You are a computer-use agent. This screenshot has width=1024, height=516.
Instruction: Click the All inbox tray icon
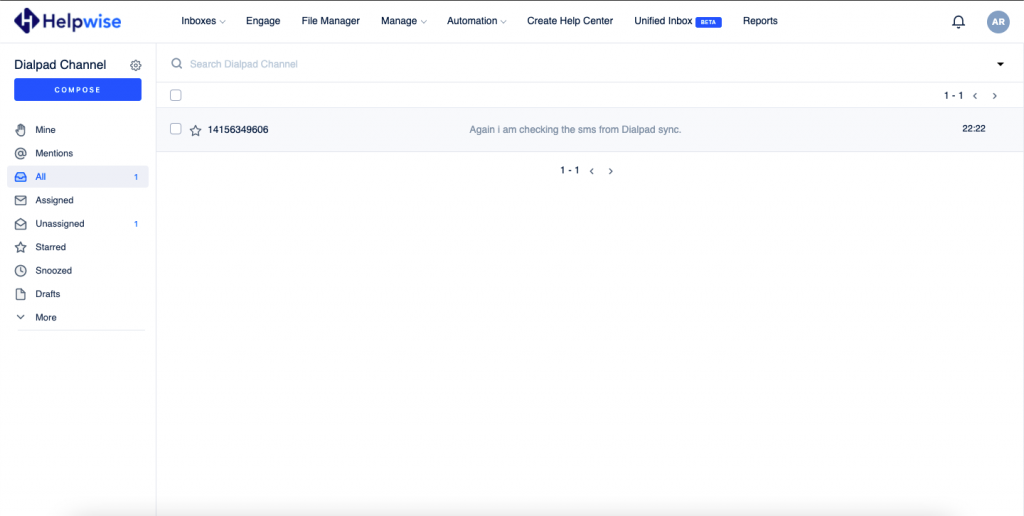point(21,177)
